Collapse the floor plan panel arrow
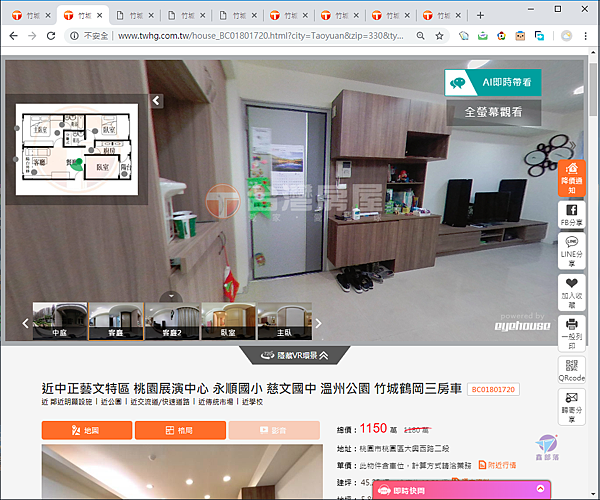This screenshot has height=500, width=600. pyautogui.click(x=156, y=101)
